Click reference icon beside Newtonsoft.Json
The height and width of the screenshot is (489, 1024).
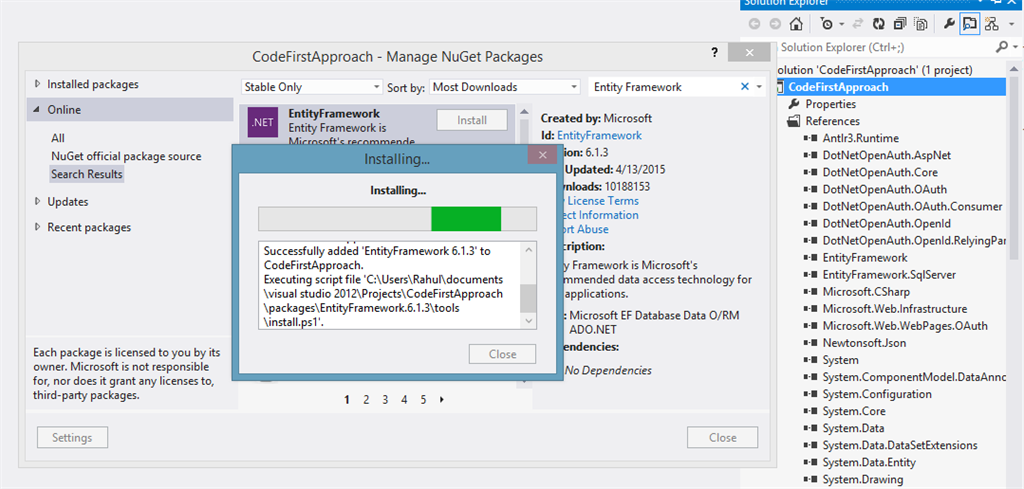click(x=811, y=343)
